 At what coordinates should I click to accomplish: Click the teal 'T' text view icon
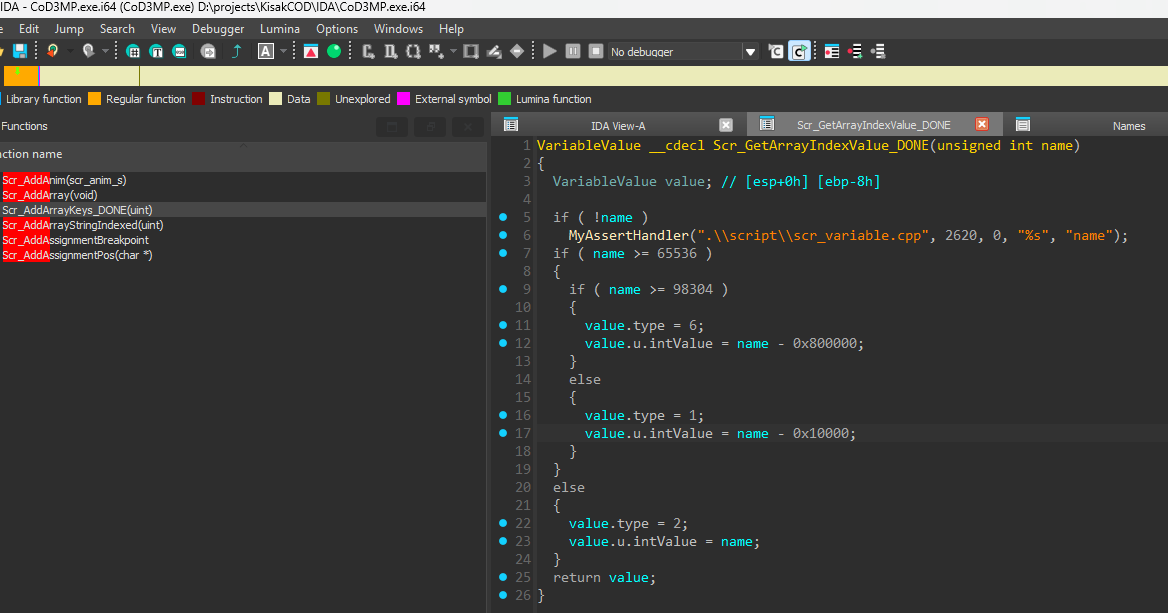pos(156,51)
